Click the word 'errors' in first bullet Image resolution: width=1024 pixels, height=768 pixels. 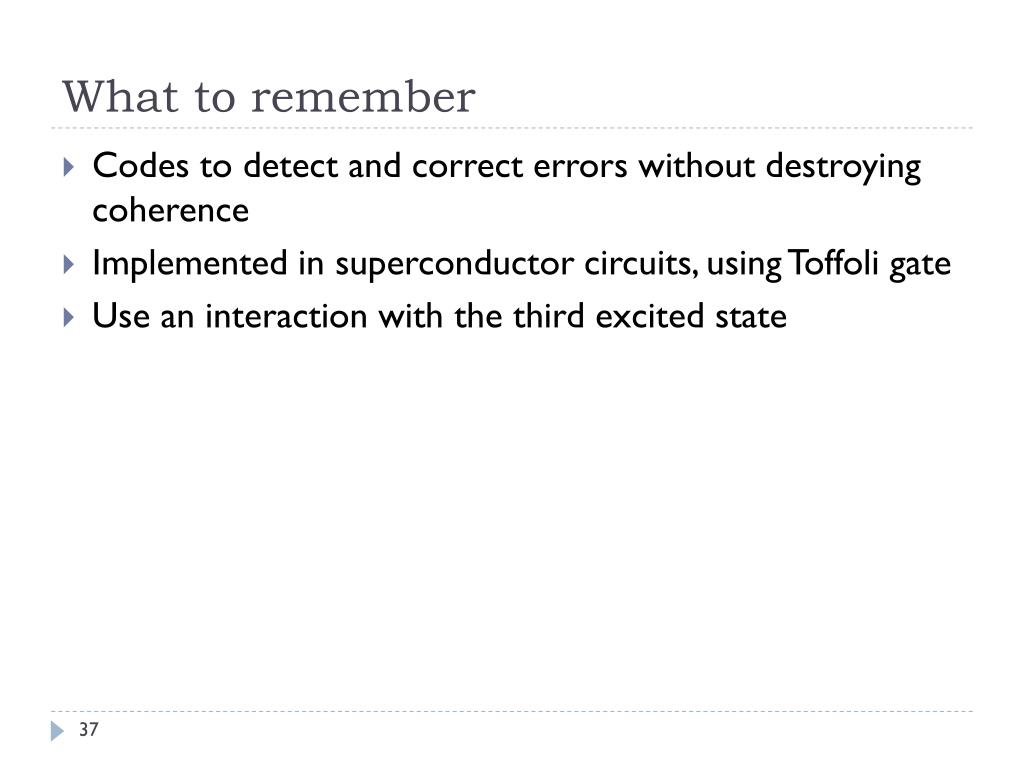(580, 167)
